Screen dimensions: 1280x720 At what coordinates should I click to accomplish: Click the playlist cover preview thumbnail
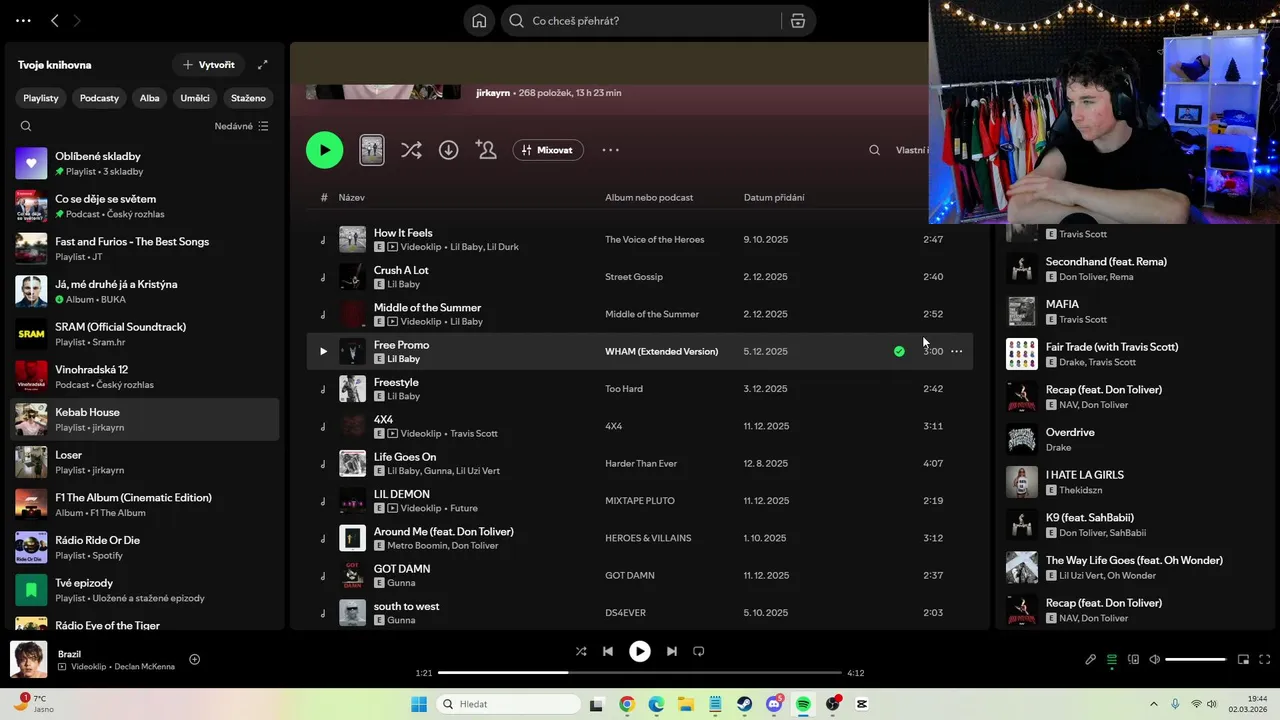pos(372,150)
